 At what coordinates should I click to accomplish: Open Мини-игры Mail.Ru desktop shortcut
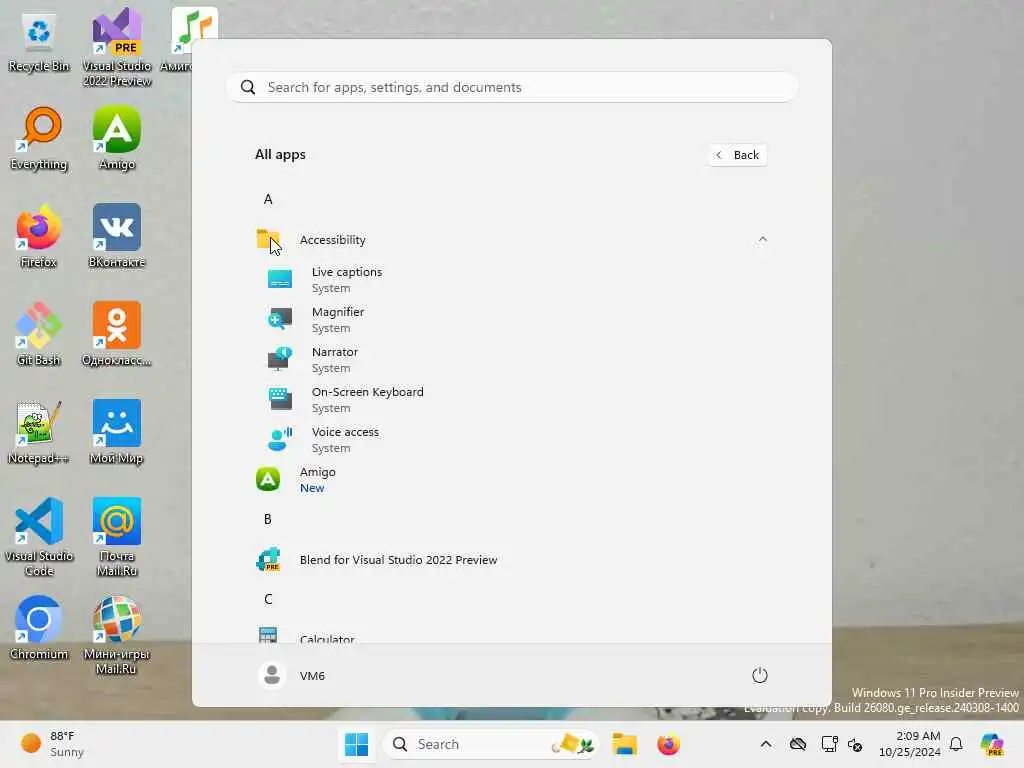click(x=117, y=635)
